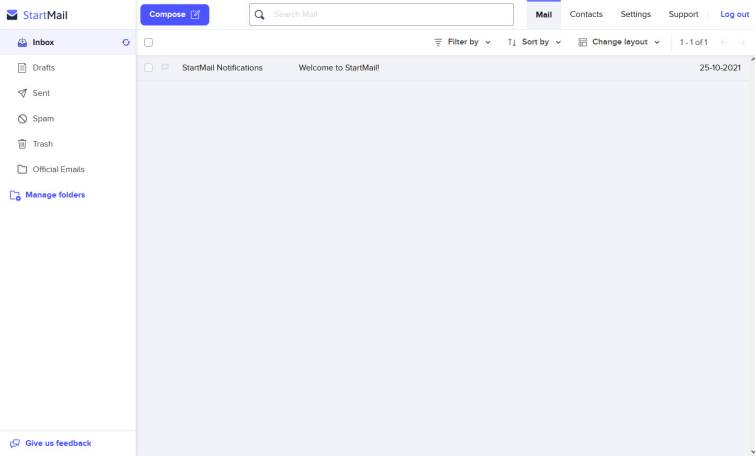Go to previous page with left arrow
Screen dimensions: 755x456
tap(724, 42)
